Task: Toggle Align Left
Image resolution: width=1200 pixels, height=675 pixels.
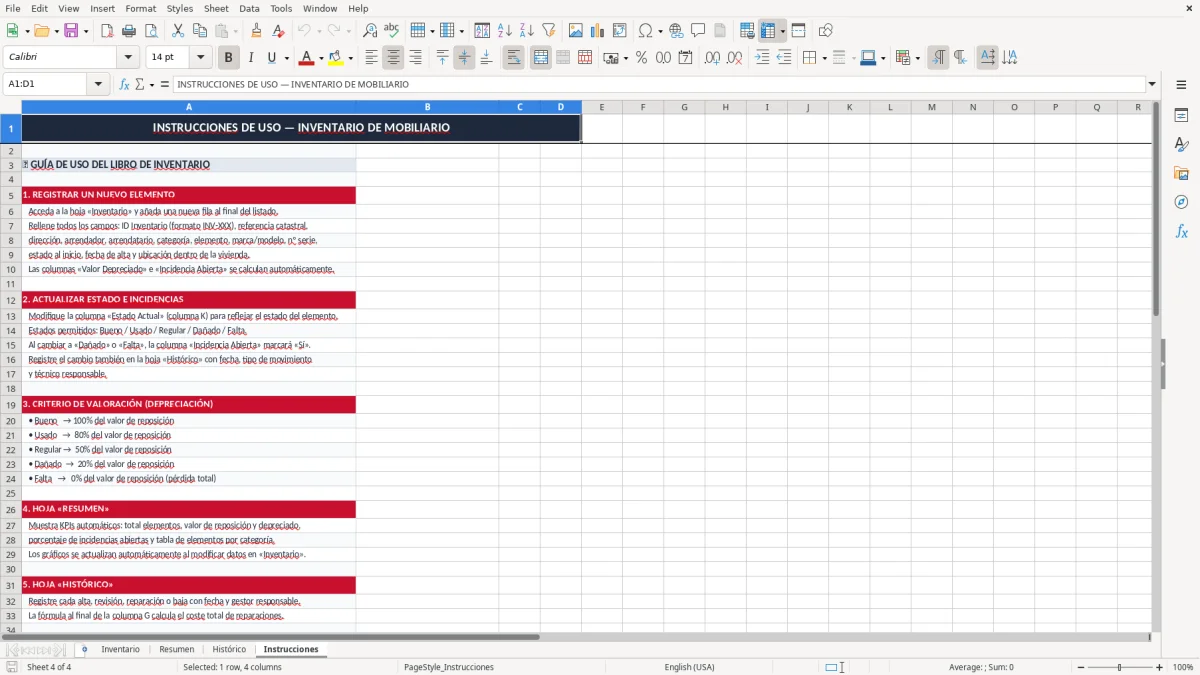Action: click(x=372, y=58)
